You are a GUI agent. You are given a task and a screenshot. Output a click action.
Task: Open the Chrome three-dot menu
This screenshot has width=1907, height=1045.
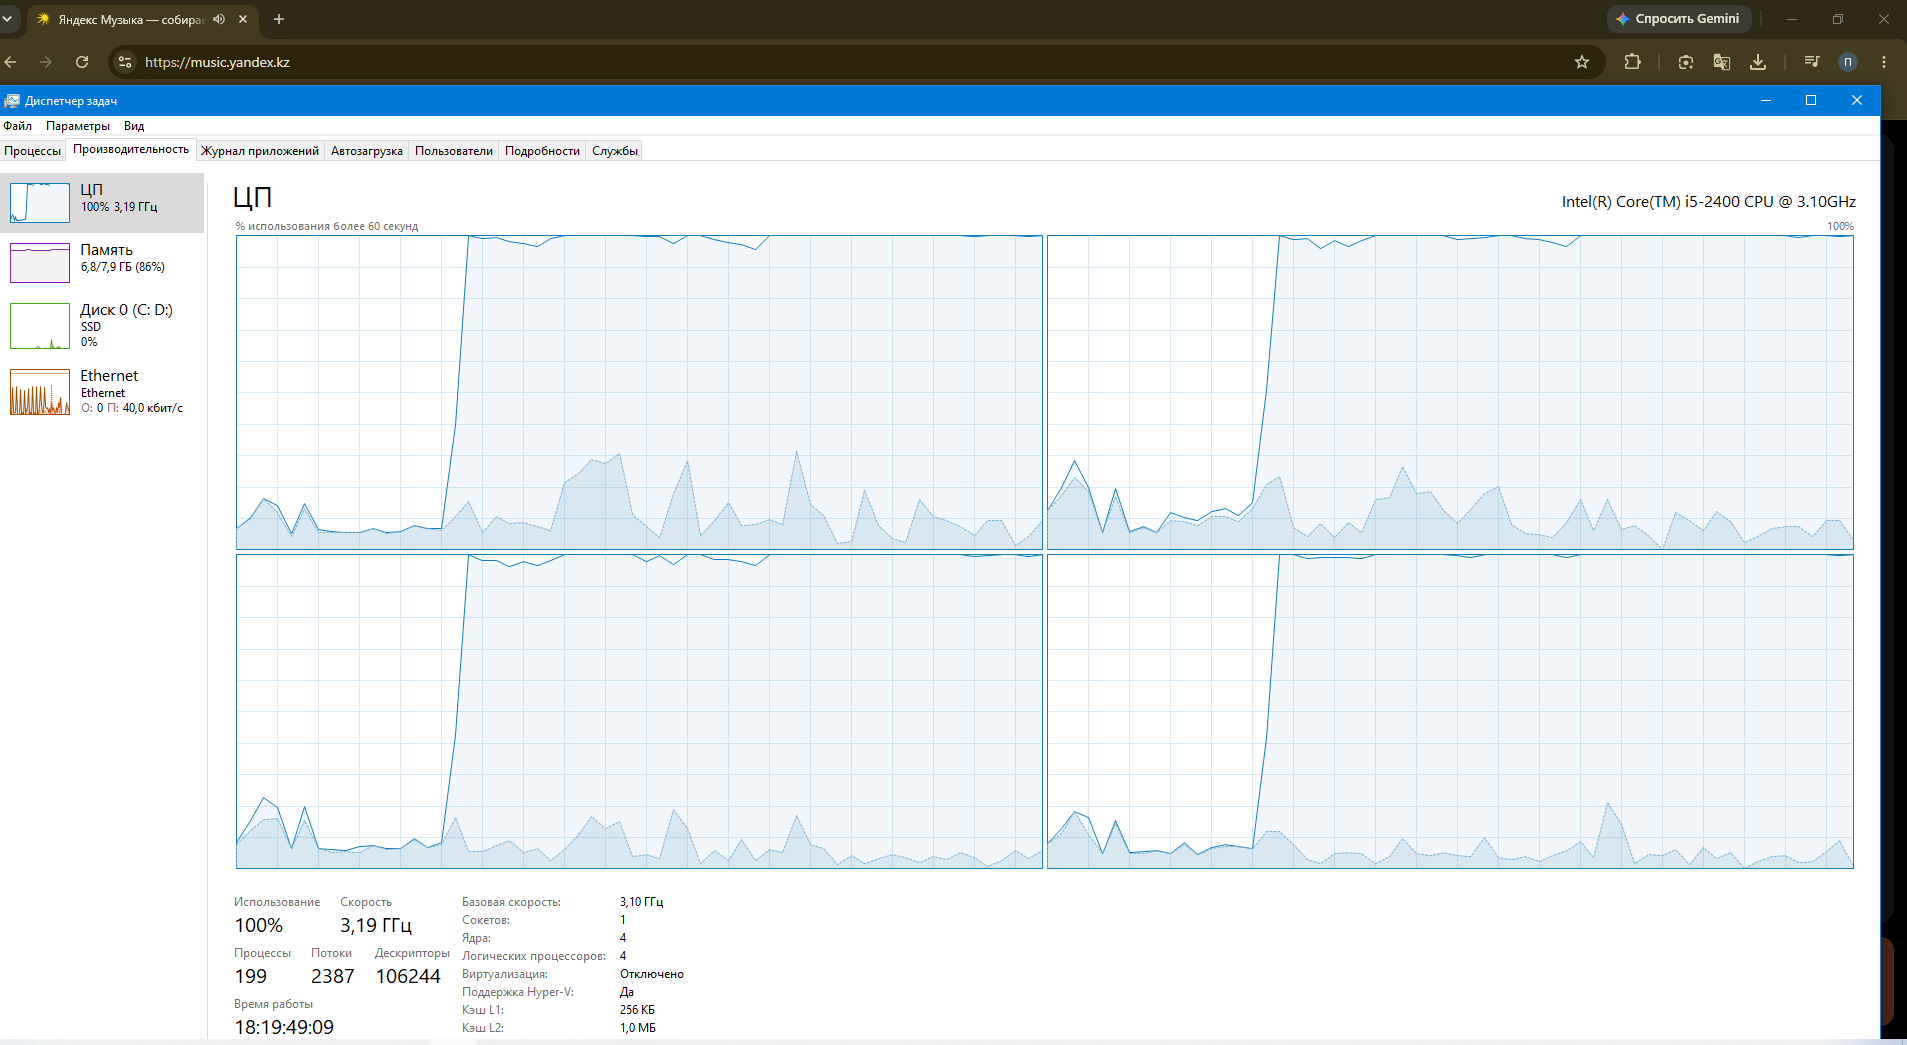click(1884, 62)
